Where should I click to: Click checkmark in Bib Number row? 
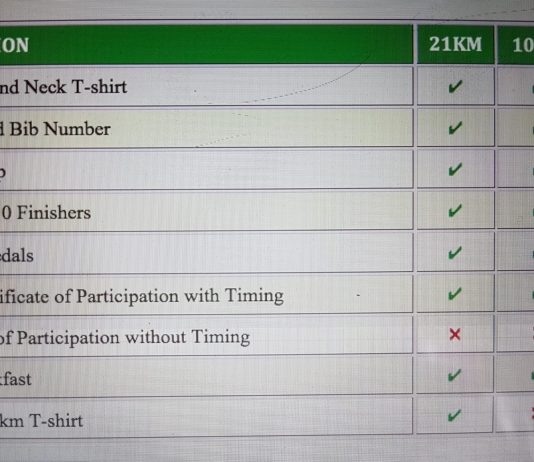455,128
